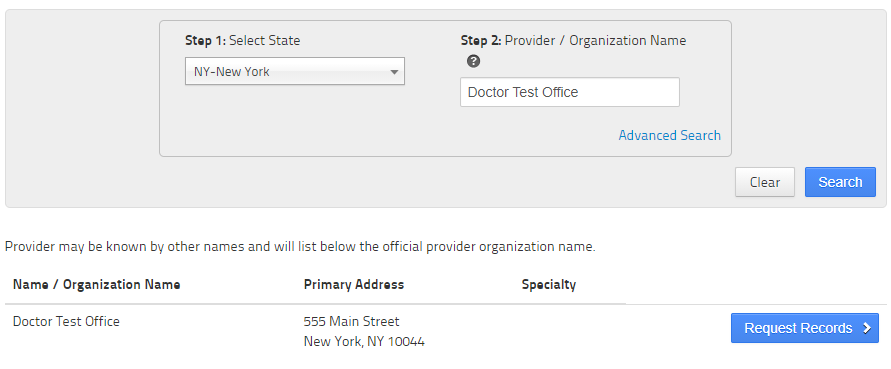Click into the Provider / Organization Name field

point(570,92)
